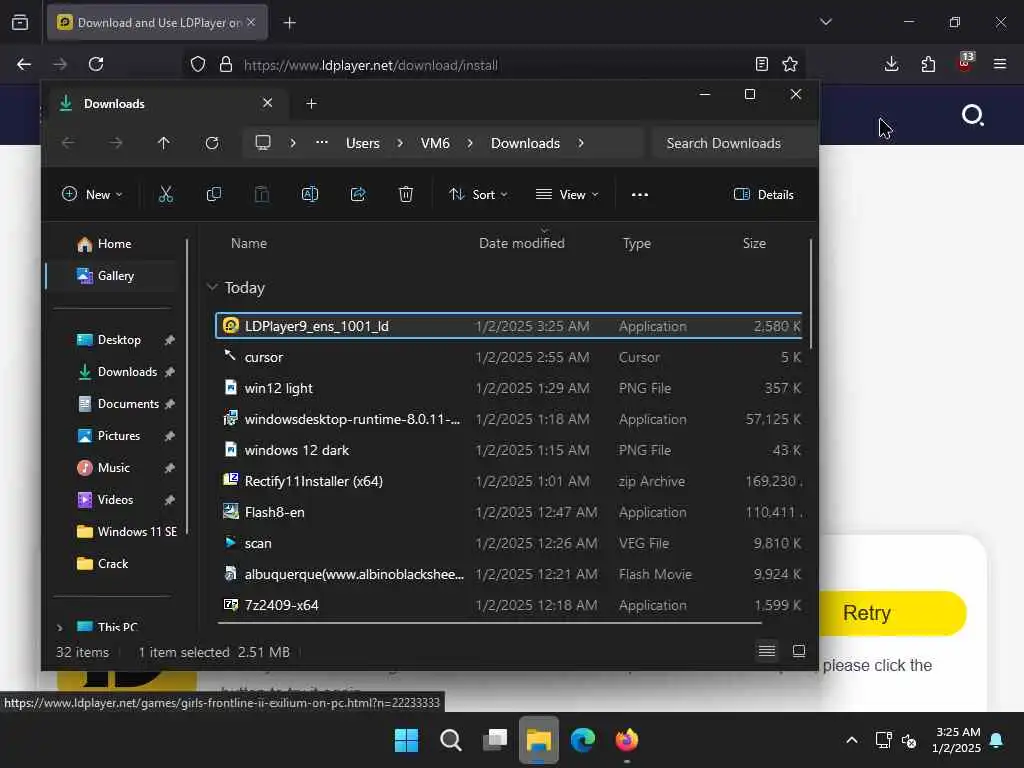Bookmark this page star icon in Firefox

(790, 64)
